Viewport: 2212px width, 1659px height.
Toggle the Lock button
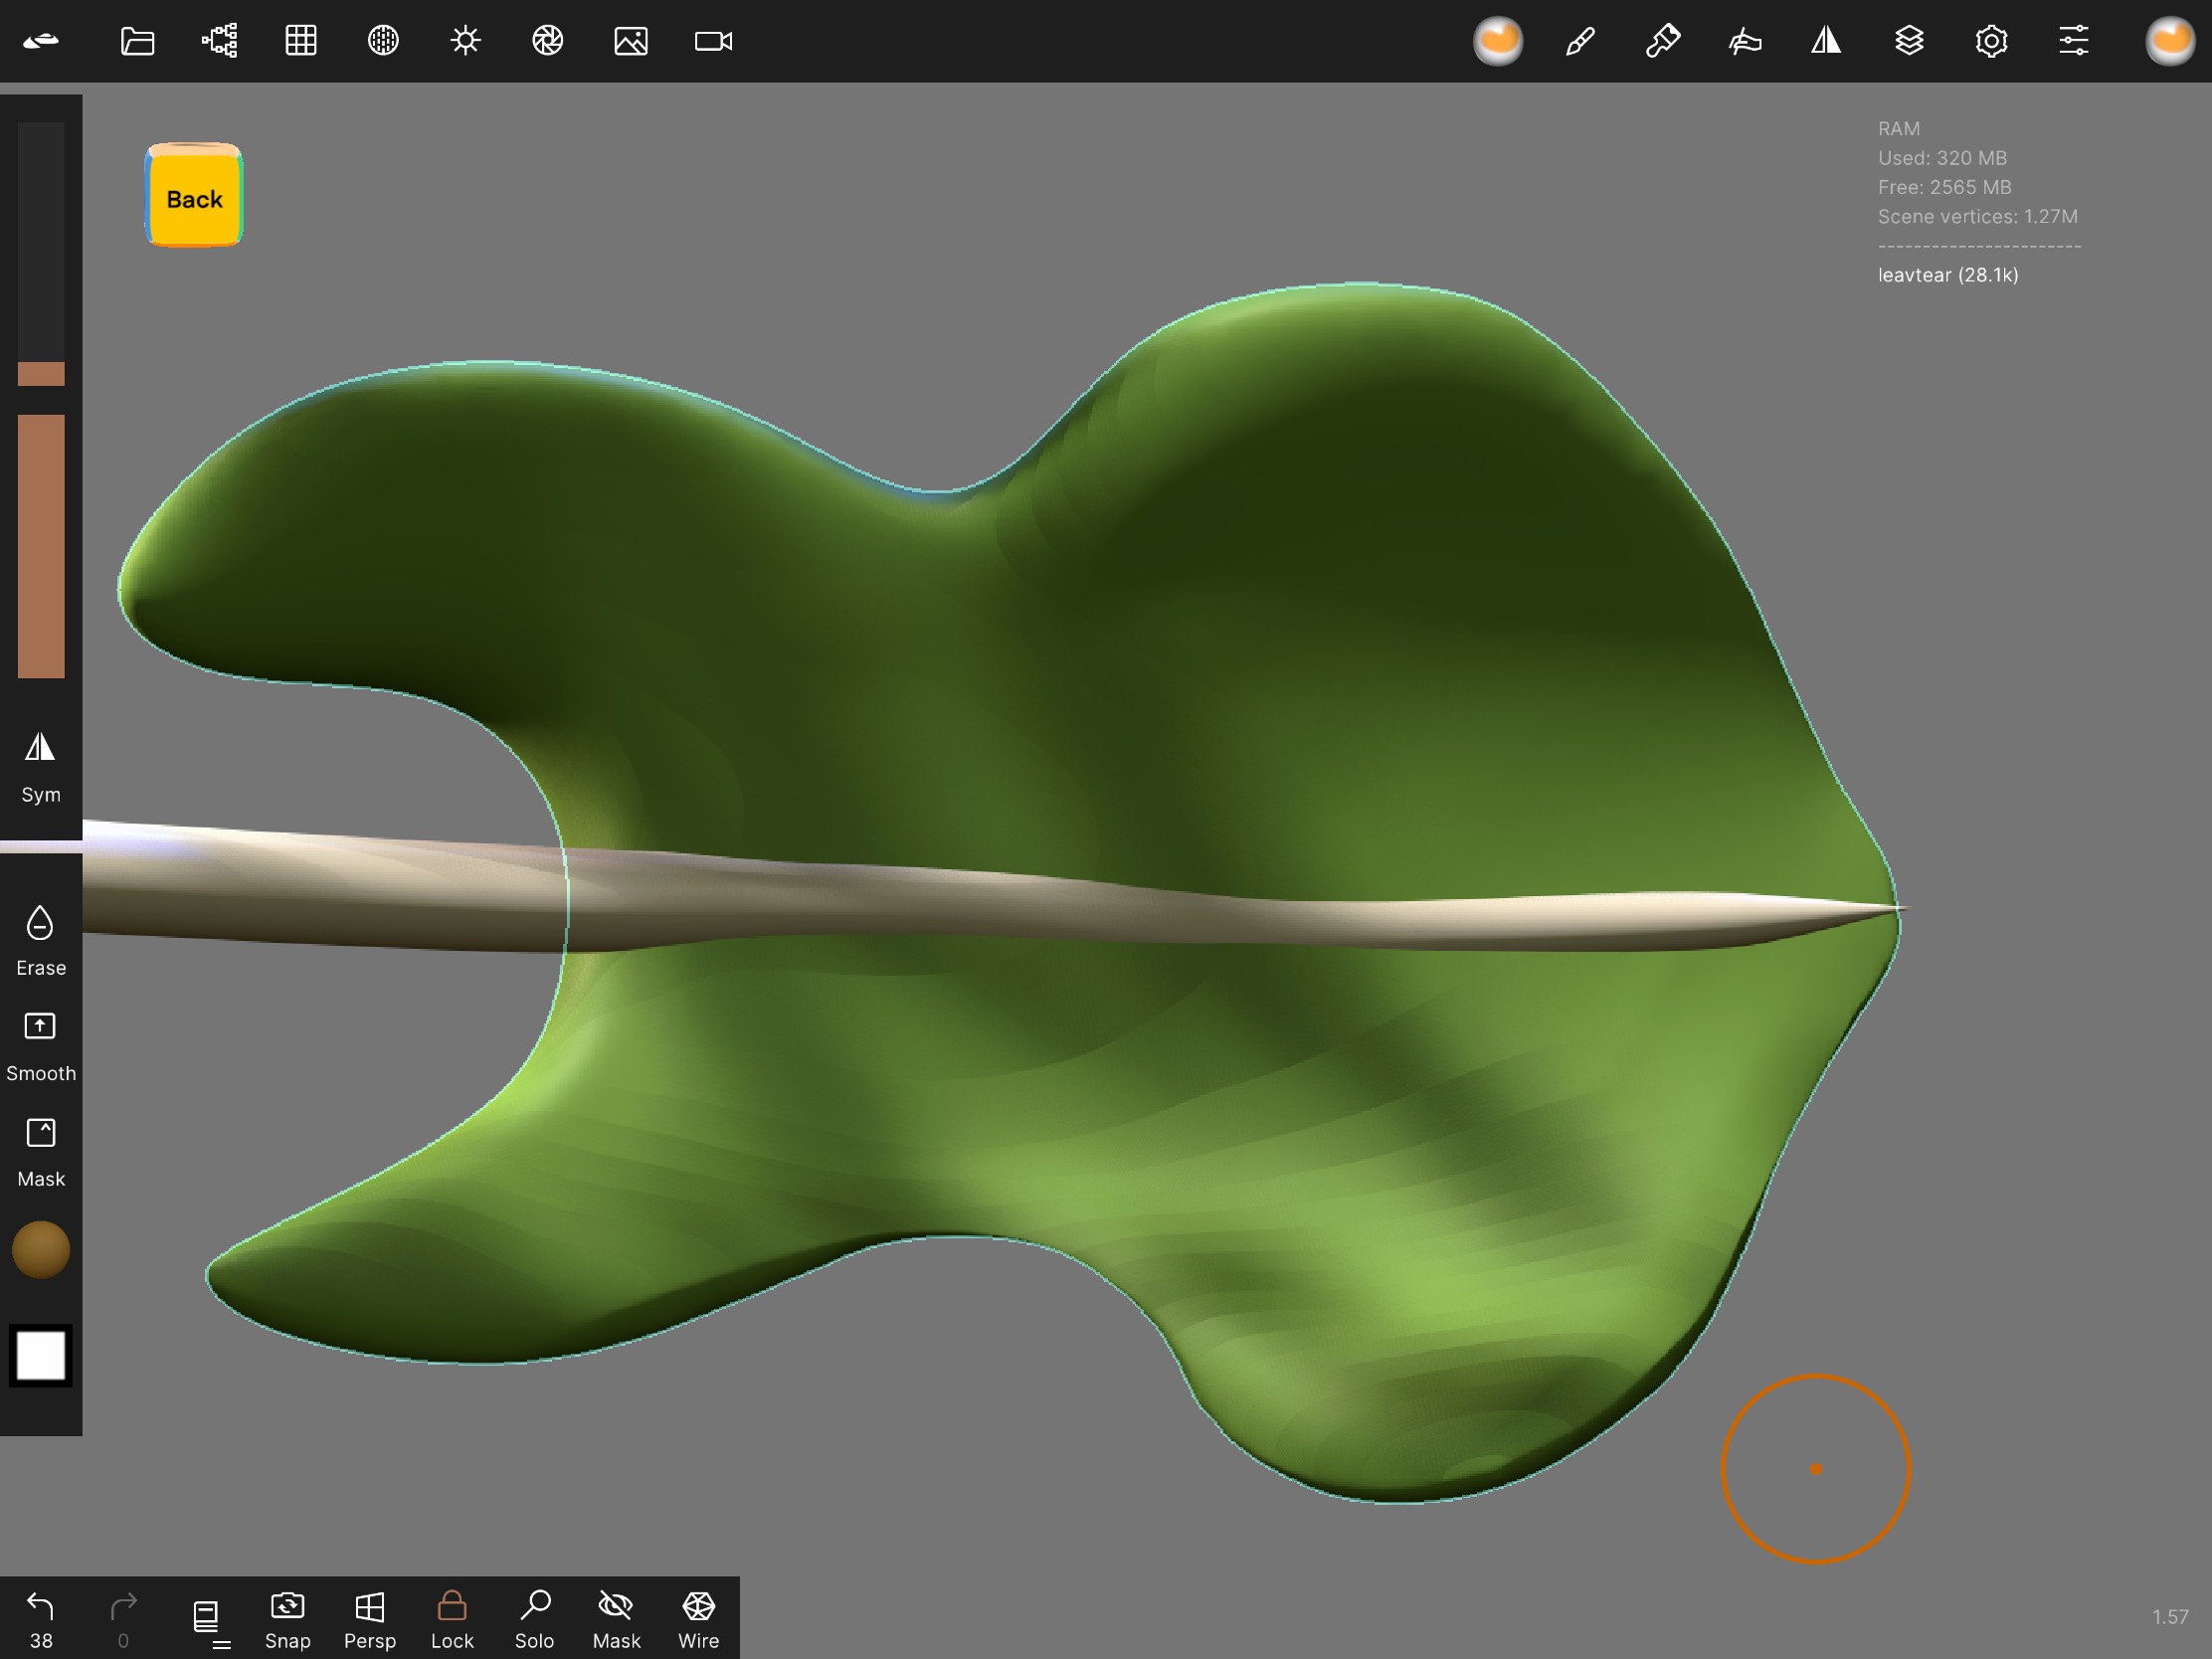coord(451,1619)
